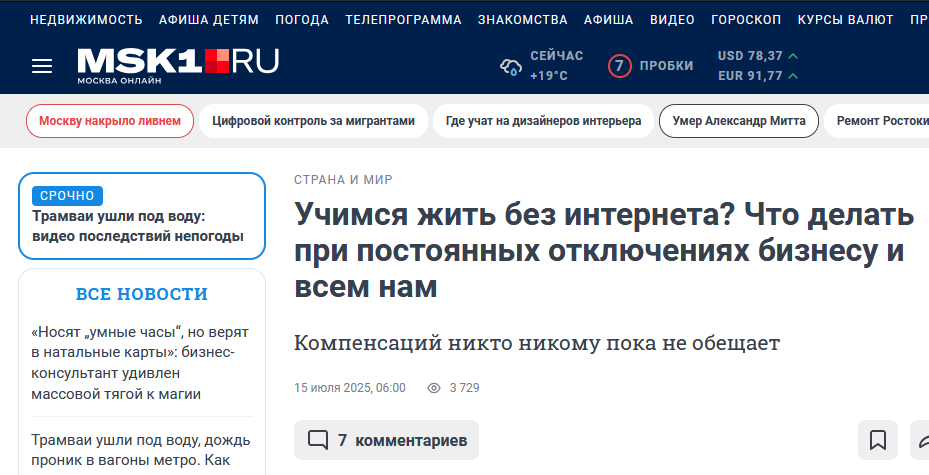Viewport: 929px width, 475px height.
Task: Open the rainy weather cloud icon
Action: 511,66
